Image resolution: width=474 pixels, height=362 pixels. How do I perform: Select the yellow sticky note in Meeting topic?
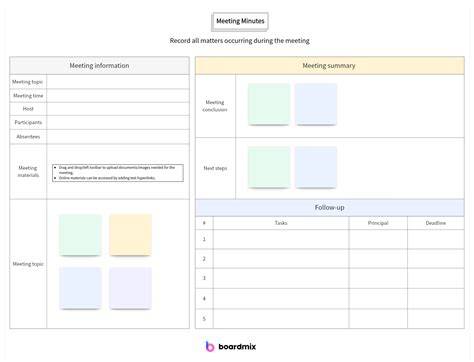point(130,235)
